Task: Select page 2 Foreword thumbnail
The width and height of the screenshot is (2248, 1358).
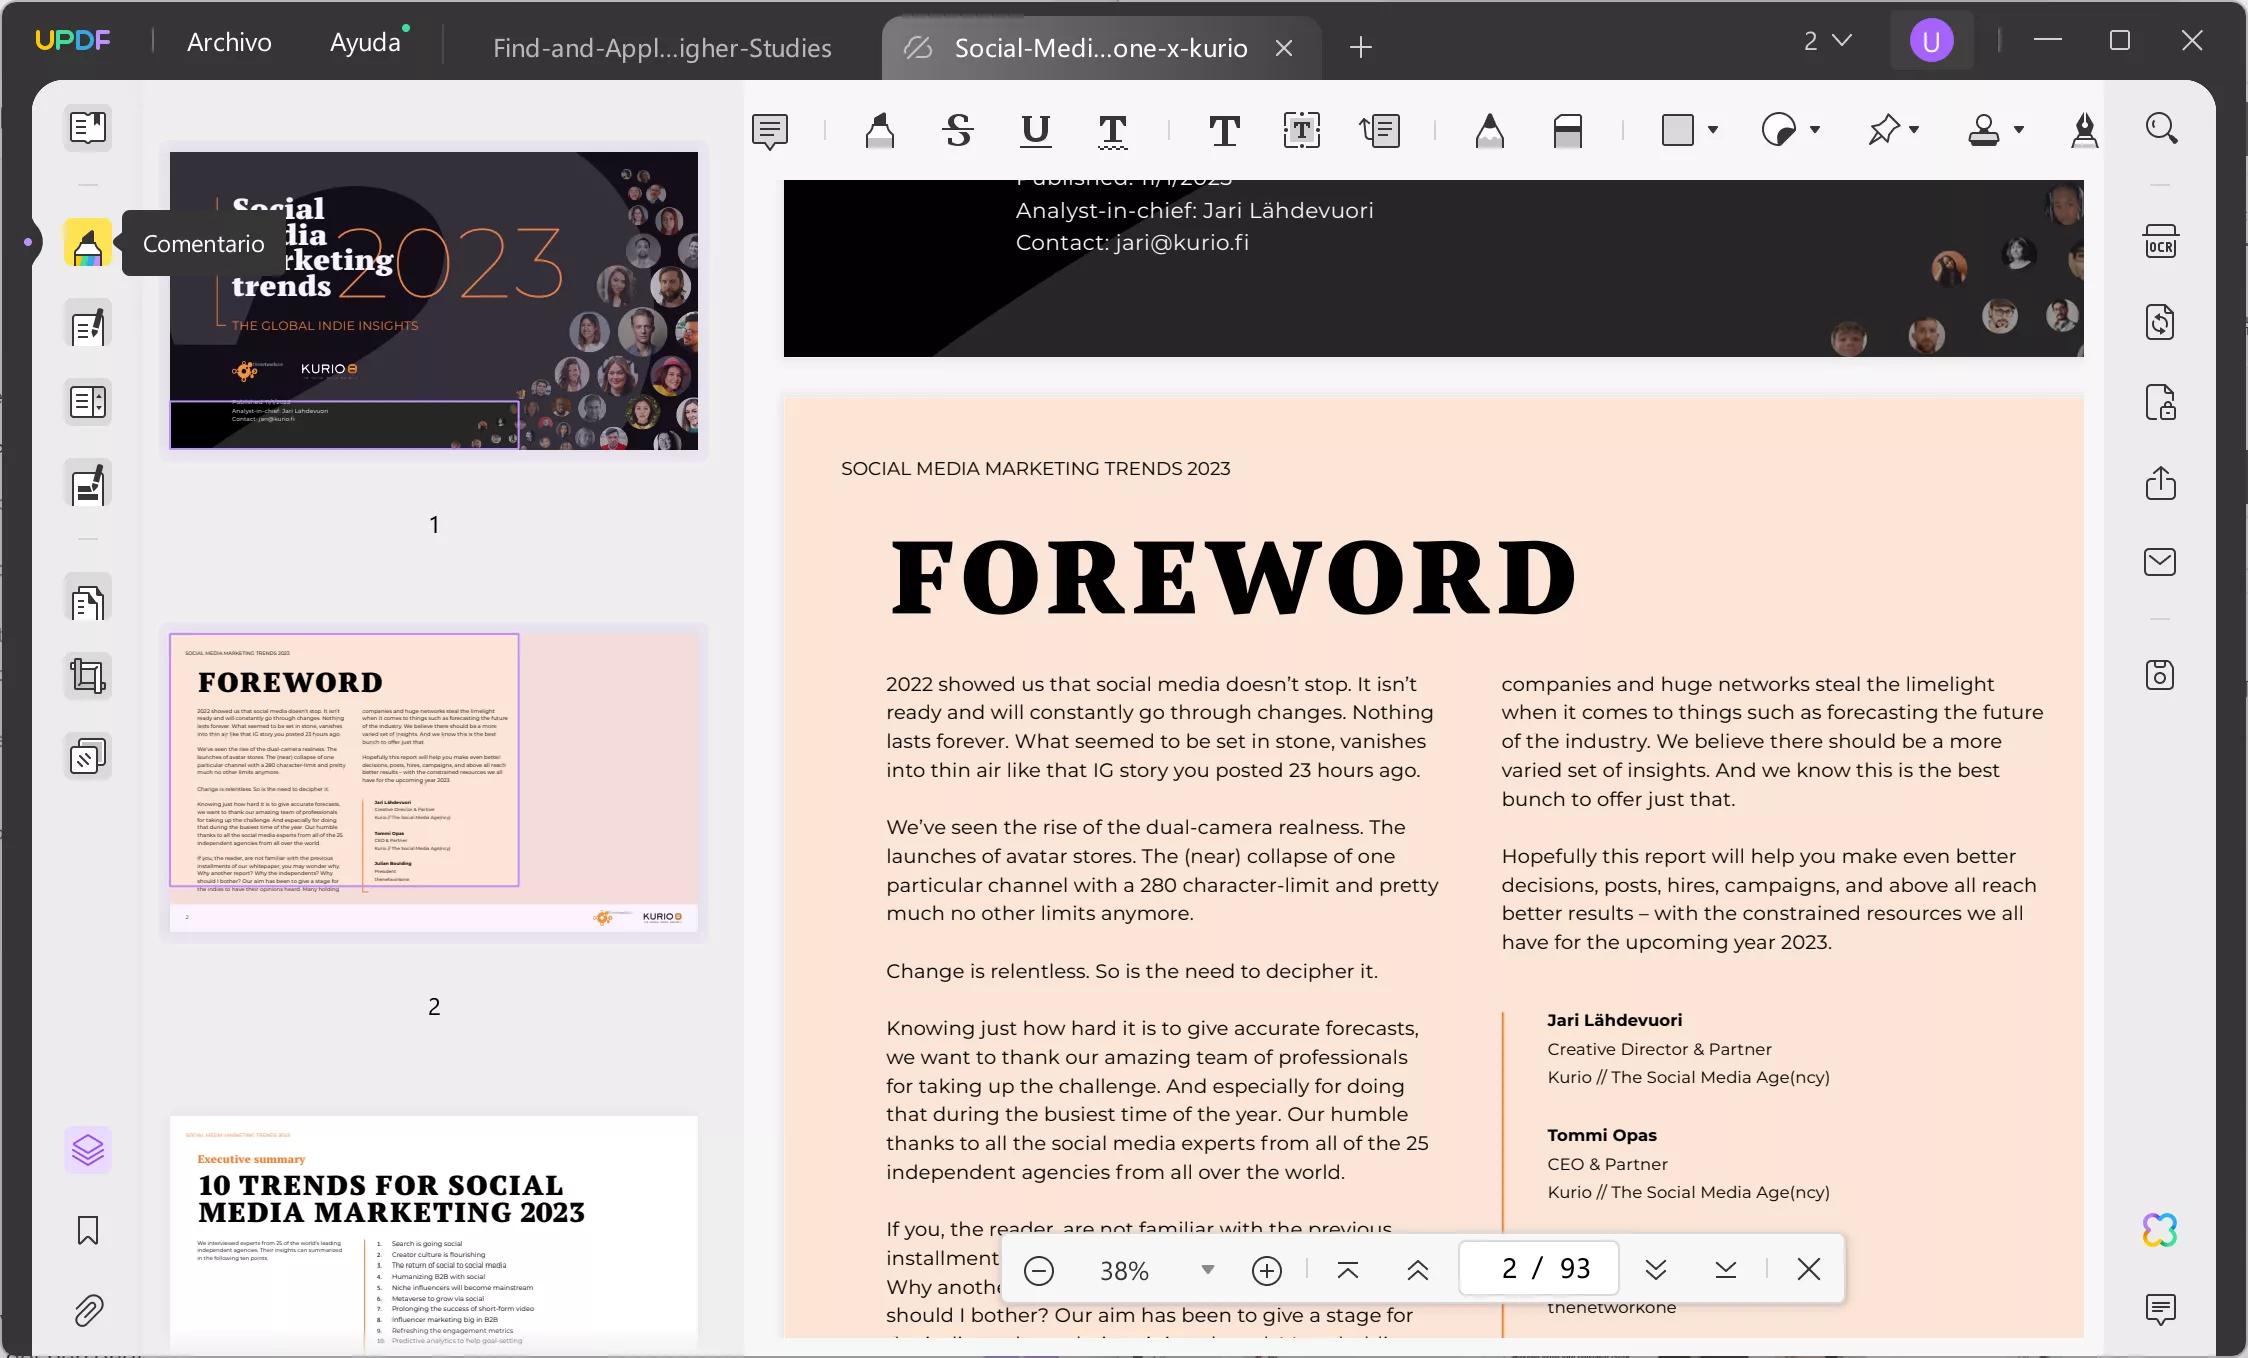Action: pos(434,783)
